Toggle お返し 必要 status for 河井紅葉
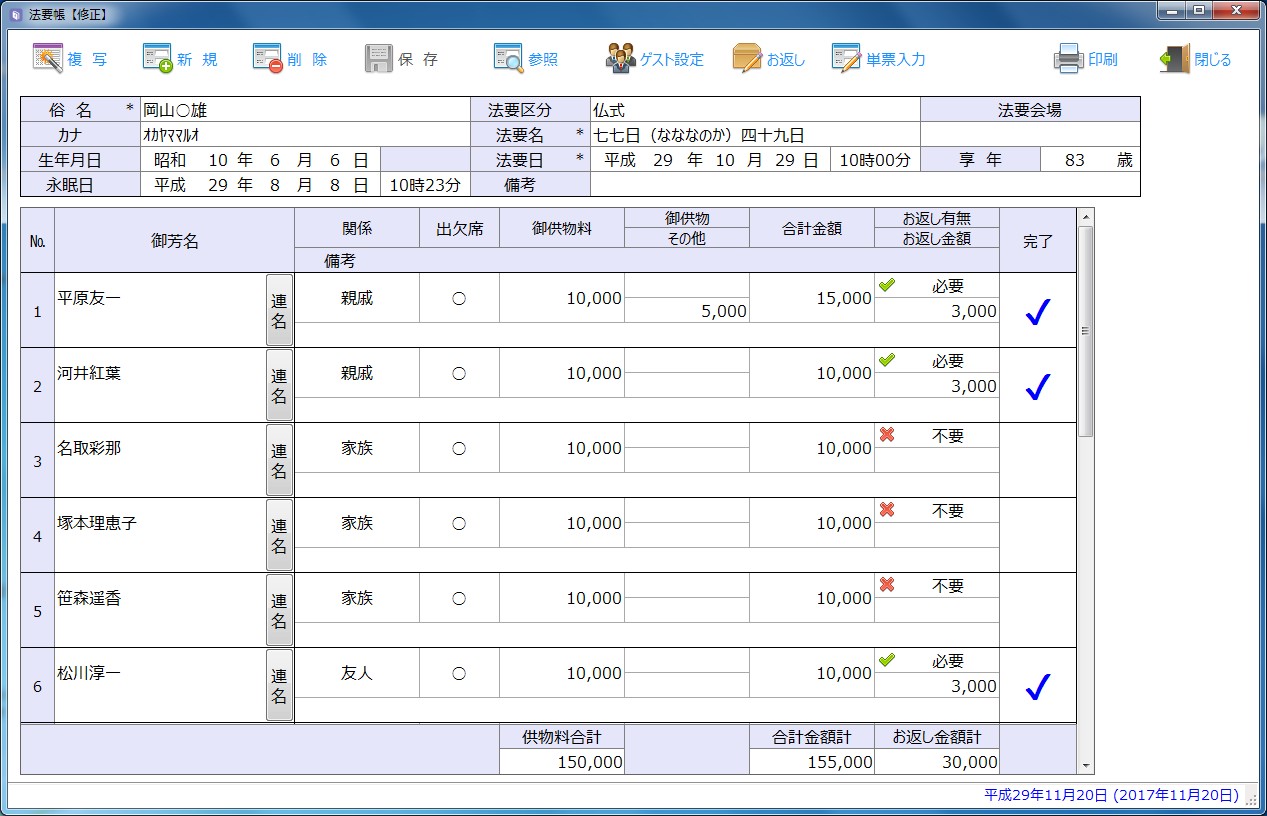This screenshot has height=816, width=1267. point(936,361)
